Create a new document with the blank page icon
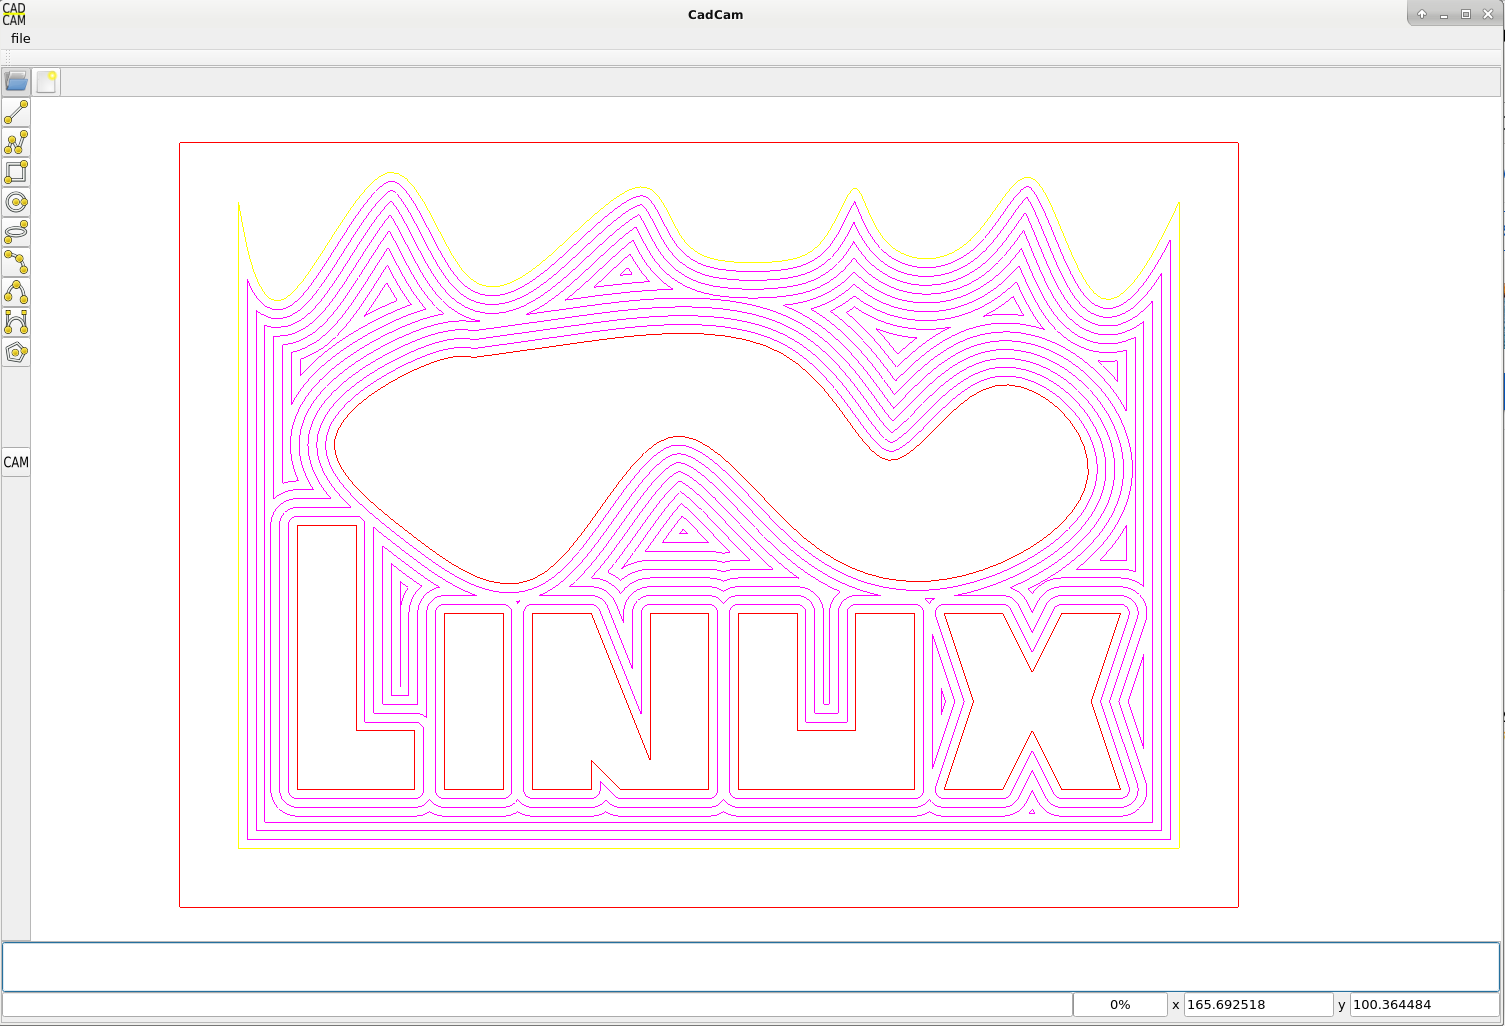This screenshot has height=1026, width=1505. pyautogui.click(x=46, y=82)
